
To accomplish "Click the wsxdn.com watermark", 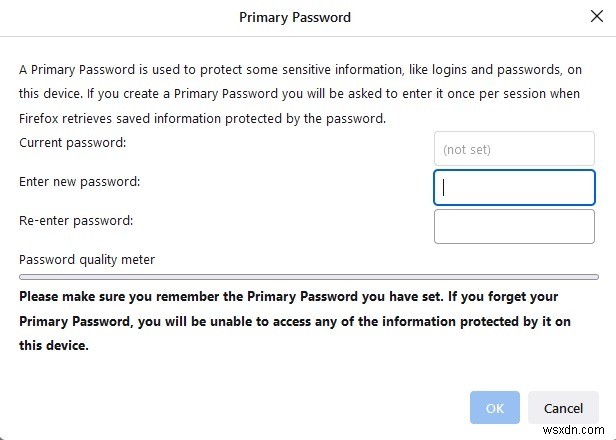I will tap(582, 431).
